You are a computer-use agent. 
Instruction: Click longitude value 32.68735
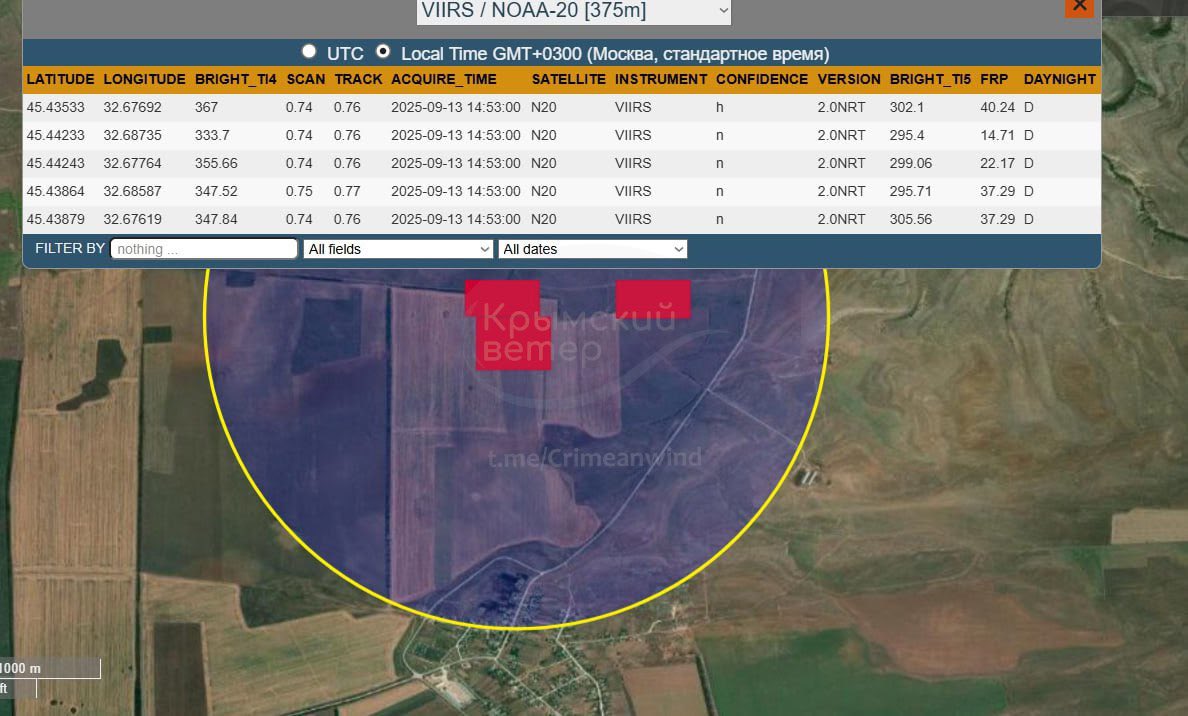tap(133, 135)
